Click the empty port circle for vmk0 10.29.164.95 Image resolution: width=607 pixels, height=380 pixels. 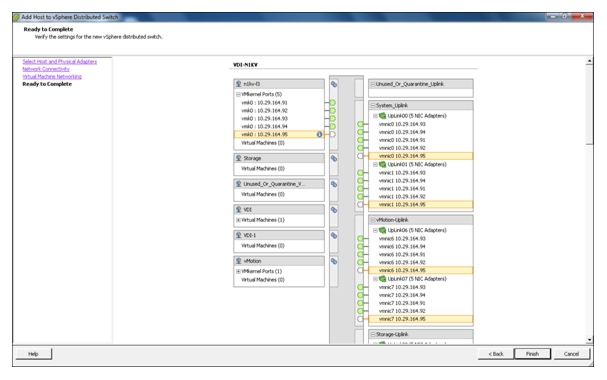tap(333, 134)
